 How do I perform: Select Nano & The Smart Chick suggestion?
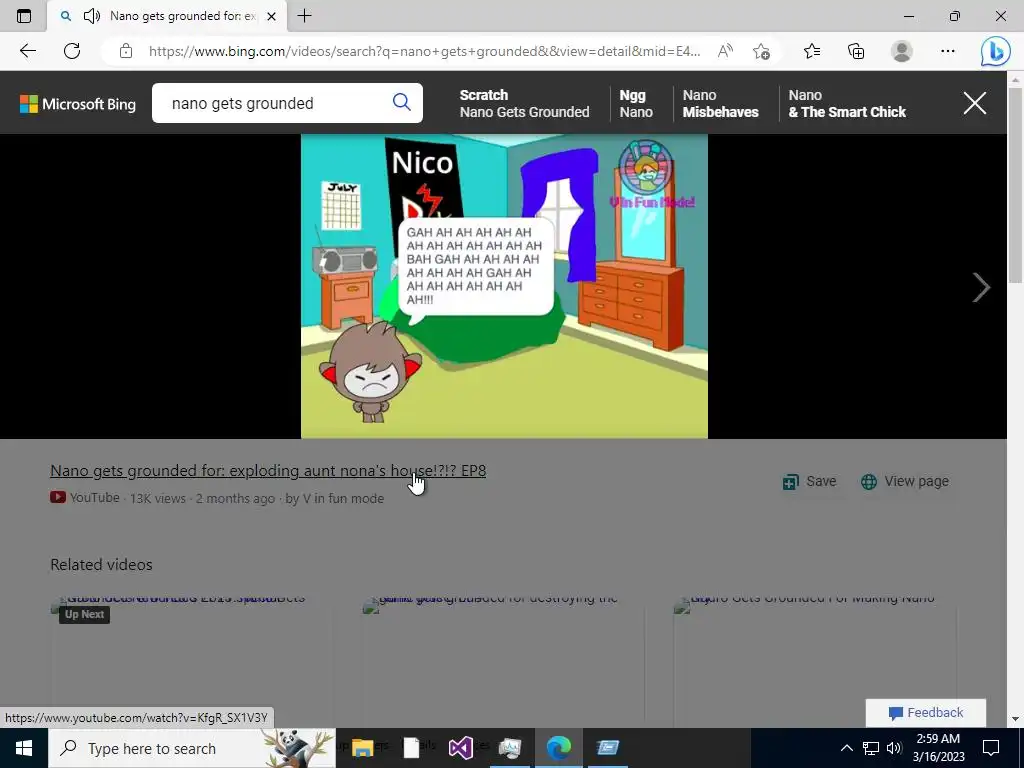tap(847, 103)
